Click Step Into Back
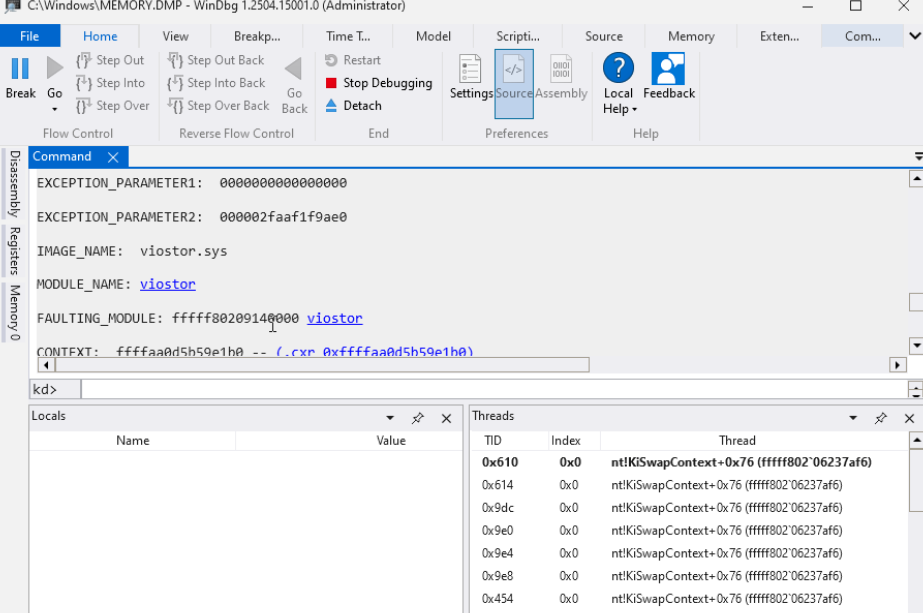This screenshot has height=613, width=923. coord(216,83)
